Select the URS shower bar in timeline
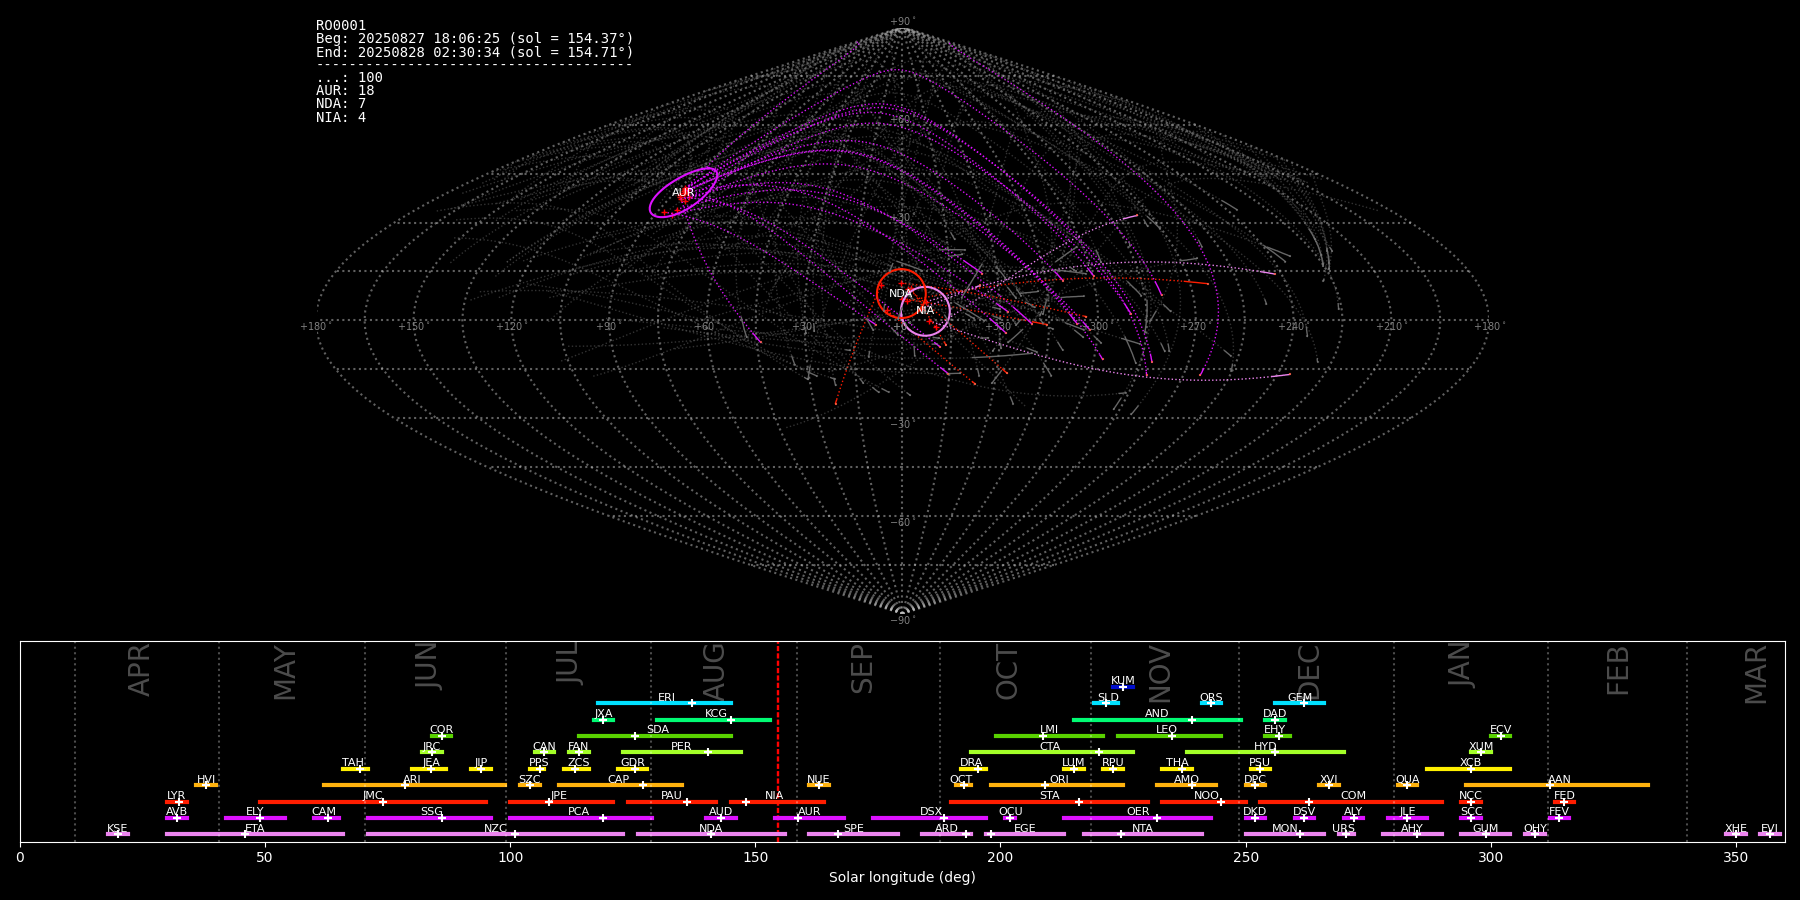 (x=1346, y=834)
